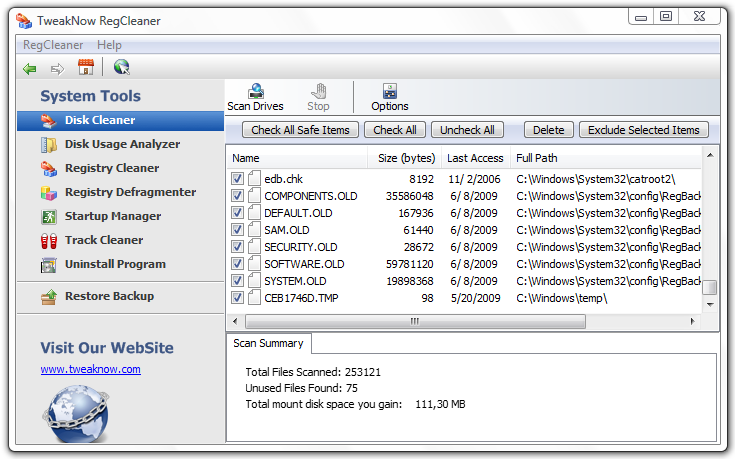This screenshot has height=459, width=735.
Task: Click the scroll up arrow of file list
Action: [710, 155]
